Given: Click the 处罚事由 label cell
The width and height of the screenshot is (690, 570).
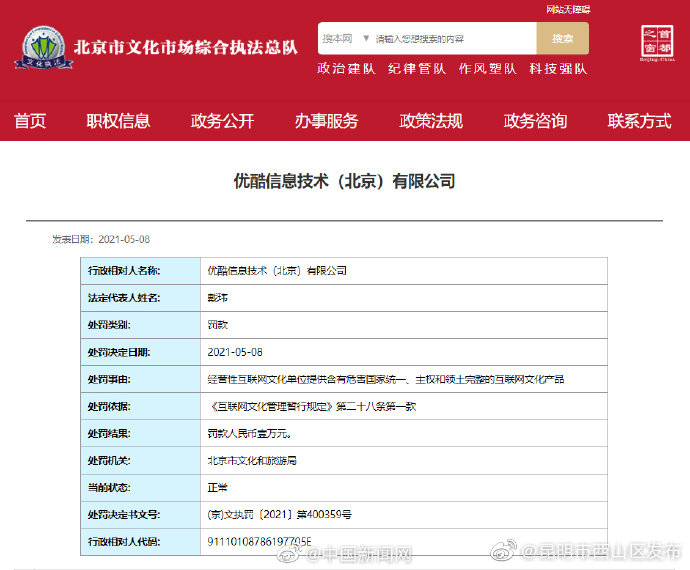Looking at the screenshot, I should point(141,379).
